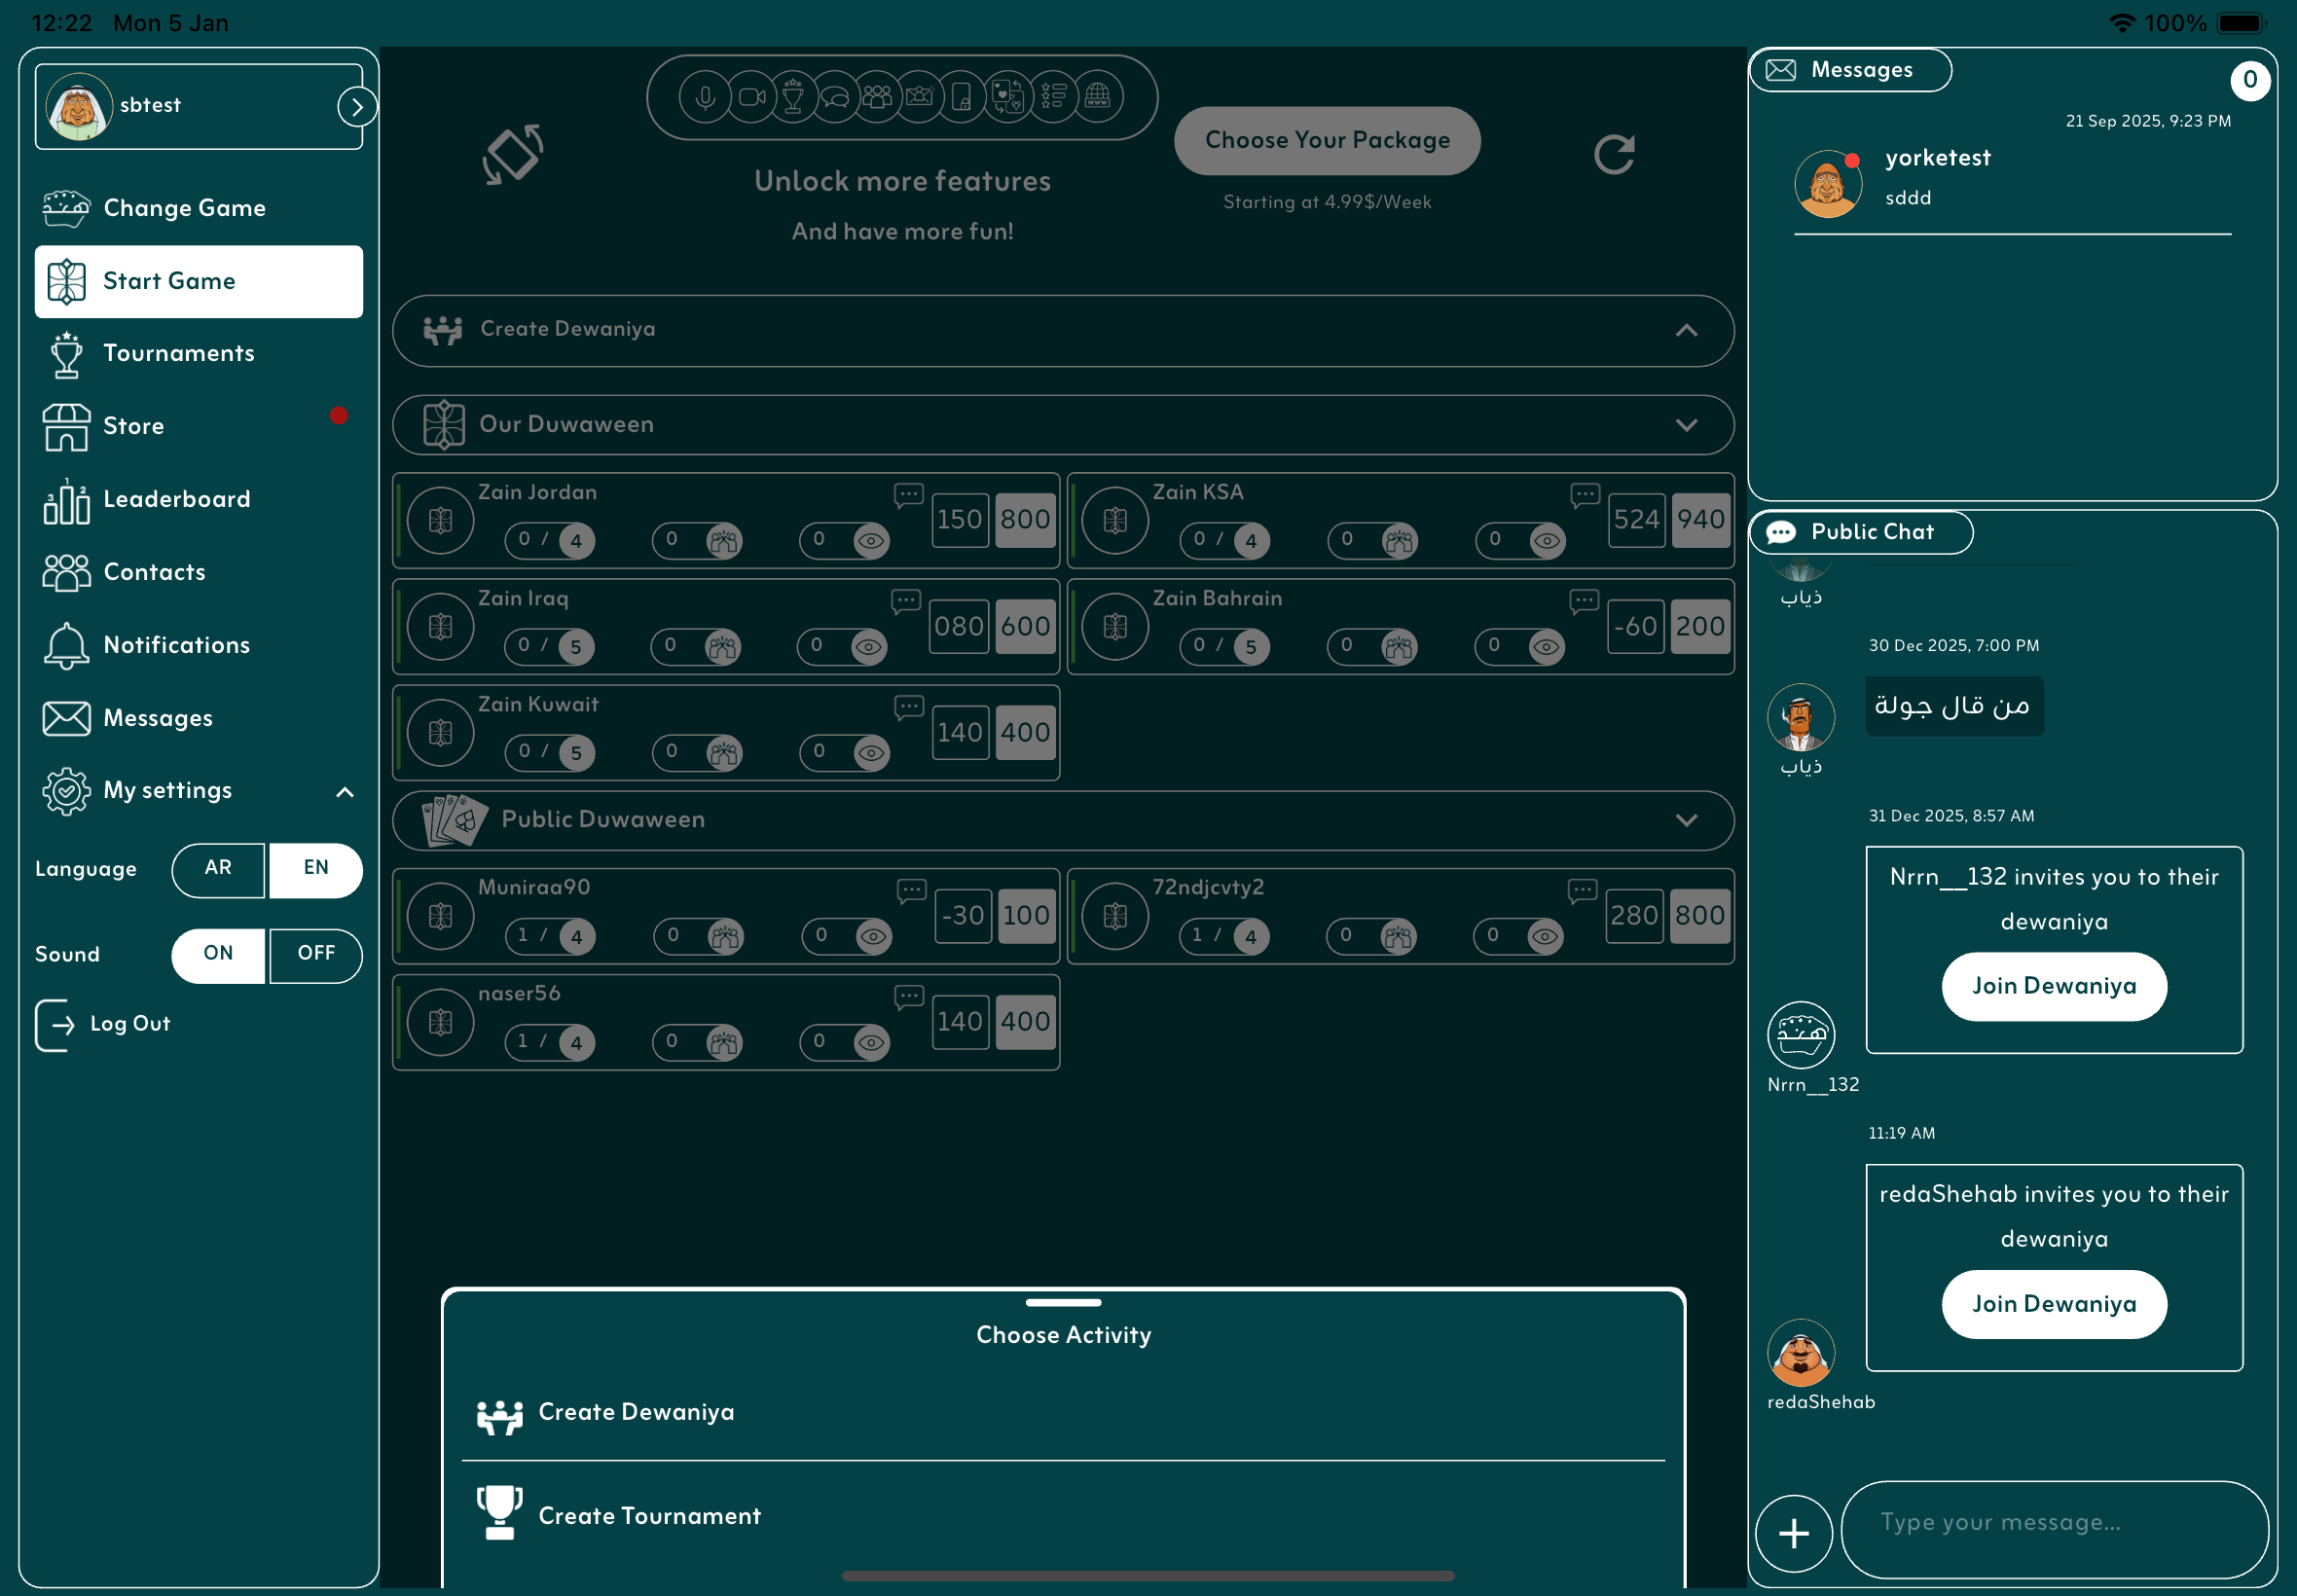Click the plus icon beside the message field

pos(1793,1532)
